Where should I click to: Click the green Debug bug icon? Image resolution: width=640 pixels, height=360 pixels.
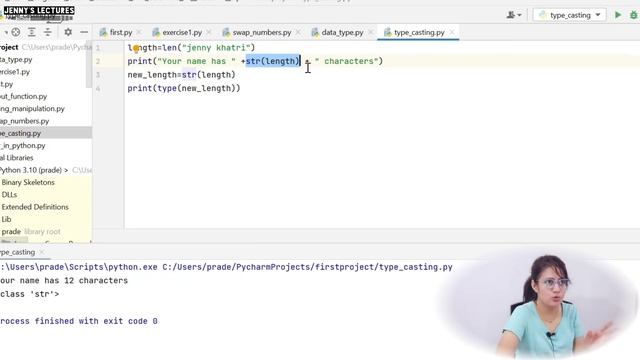click(x=634, y=15)
